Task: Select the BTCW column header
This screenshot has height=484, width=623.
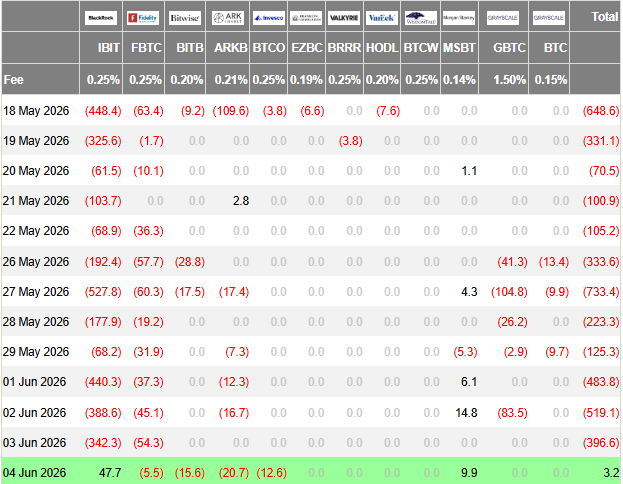Action: [x=421, y=48]
